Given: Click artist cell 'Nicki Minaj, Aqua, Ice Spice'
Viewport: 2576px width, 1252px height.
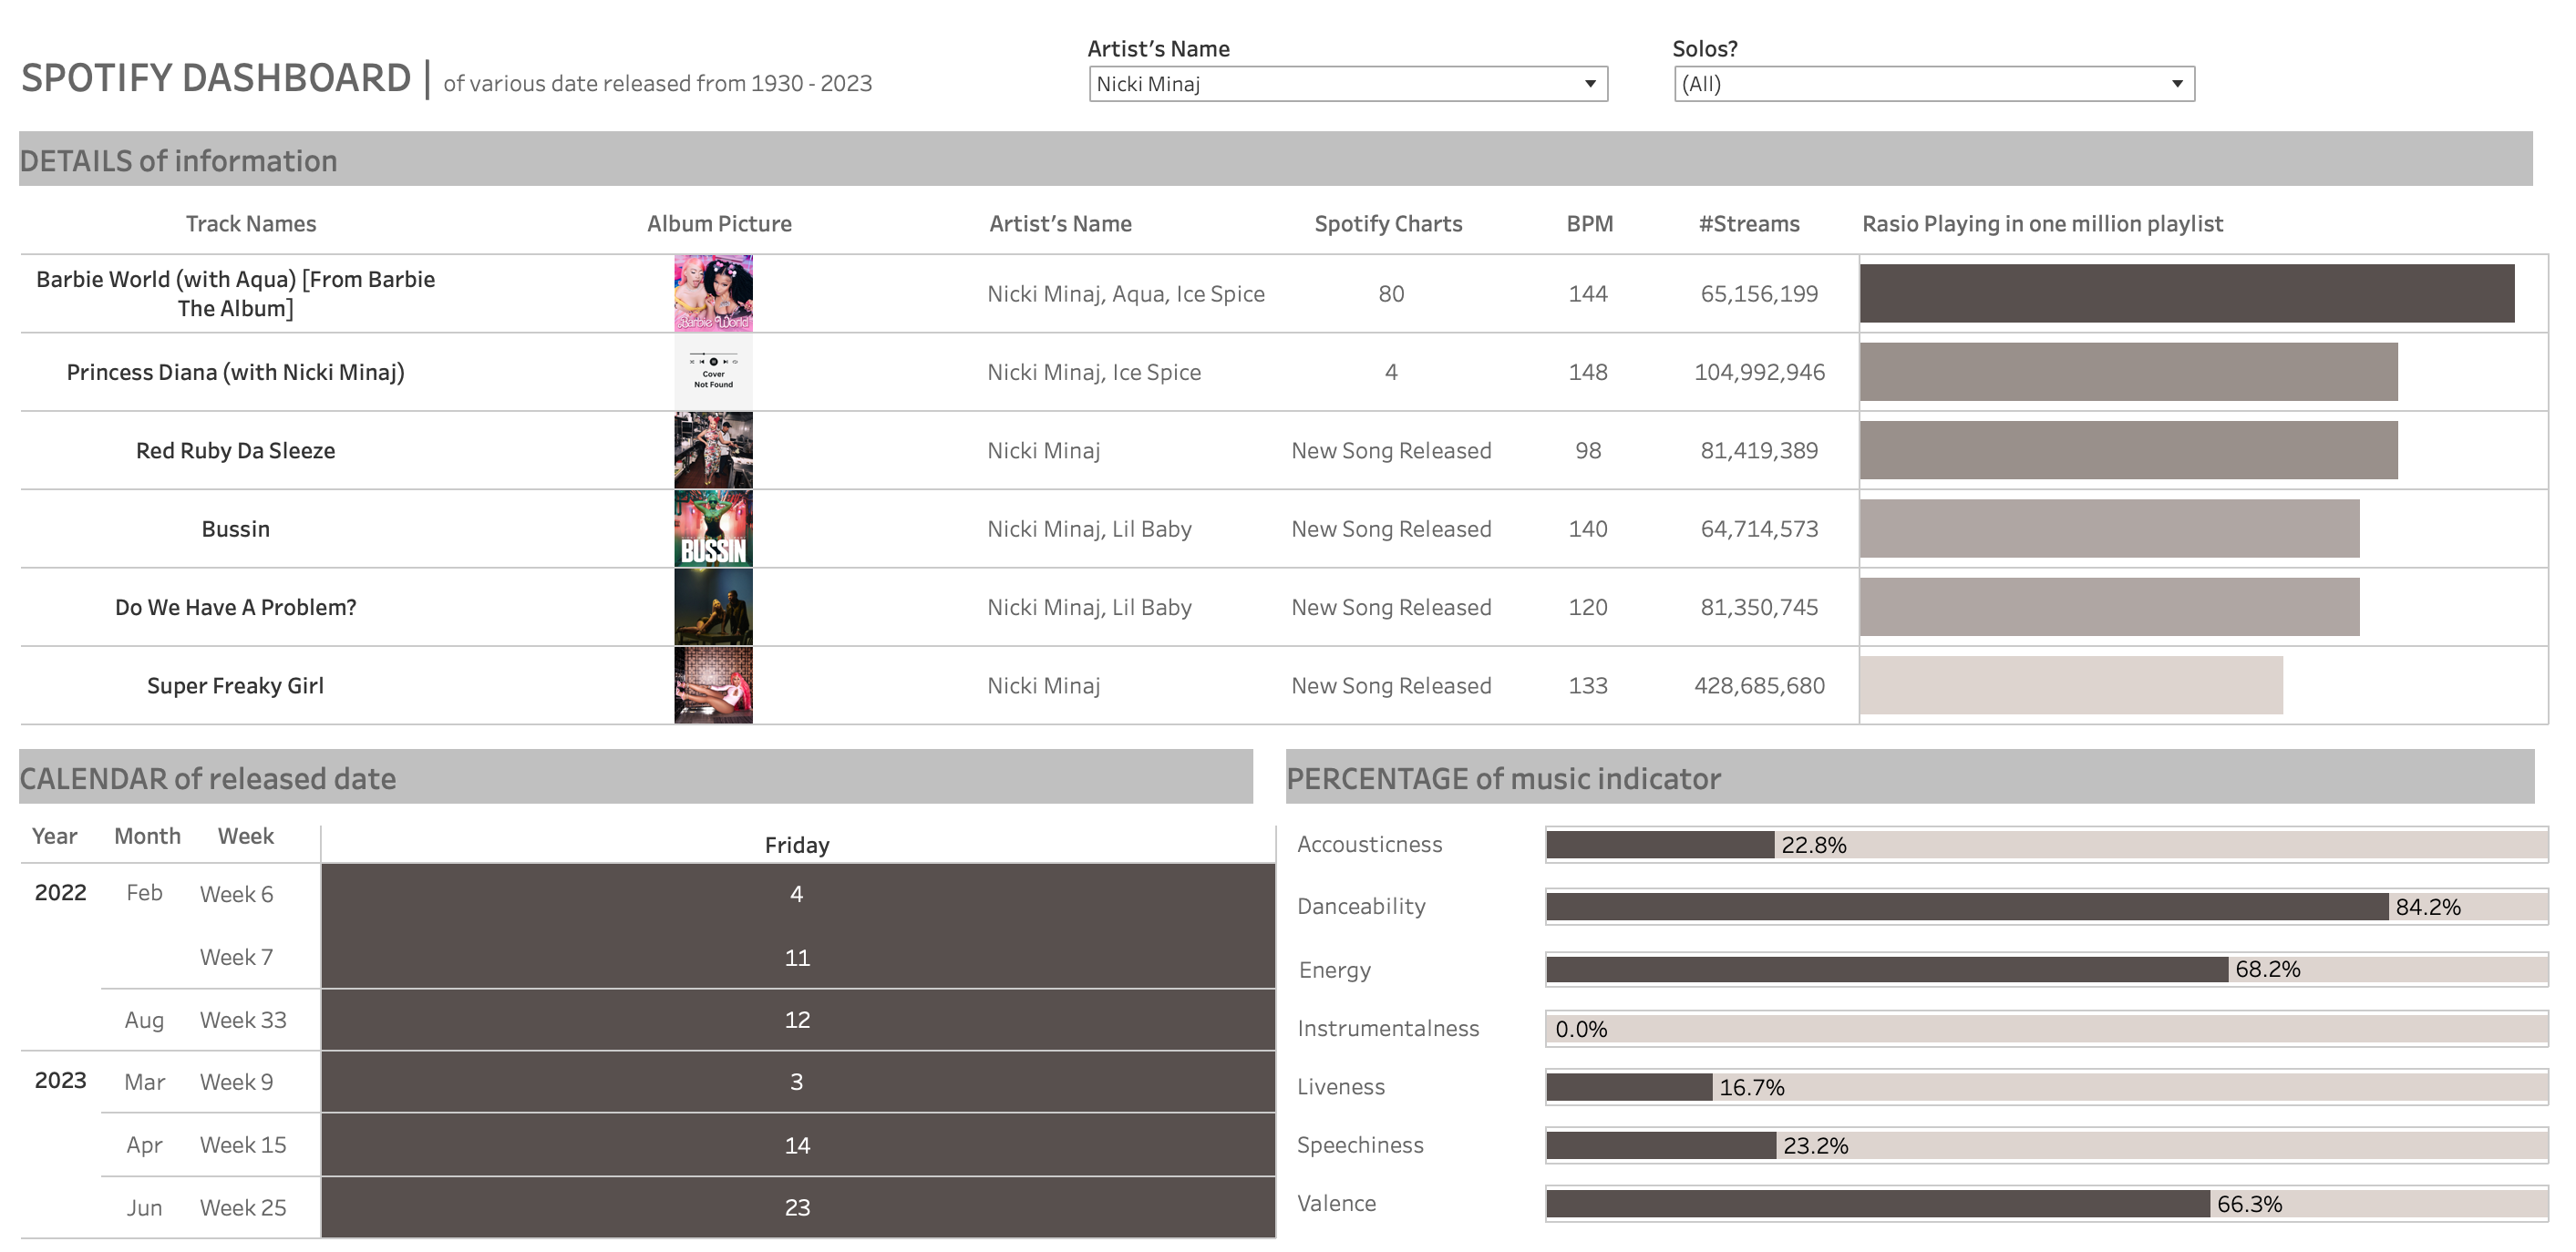Looking at the screenshot, I should tap(1126, 294).
